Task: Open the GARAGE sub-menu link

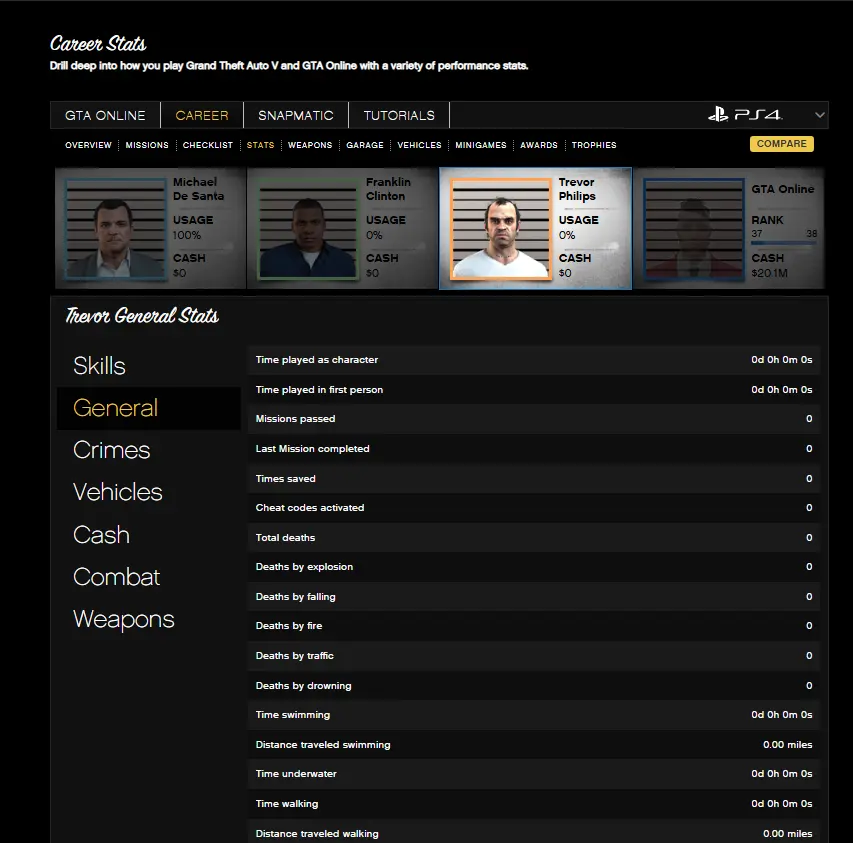Action: (365, 145)
